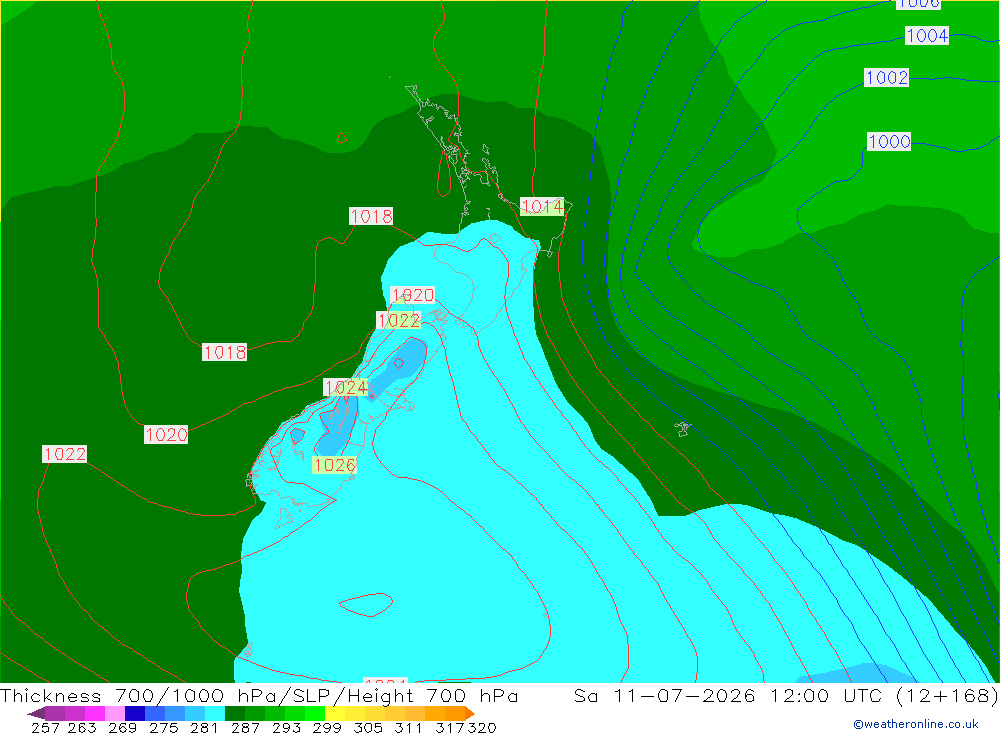
Task: Pick the magenta legend swatch
Action: point(95,713)
